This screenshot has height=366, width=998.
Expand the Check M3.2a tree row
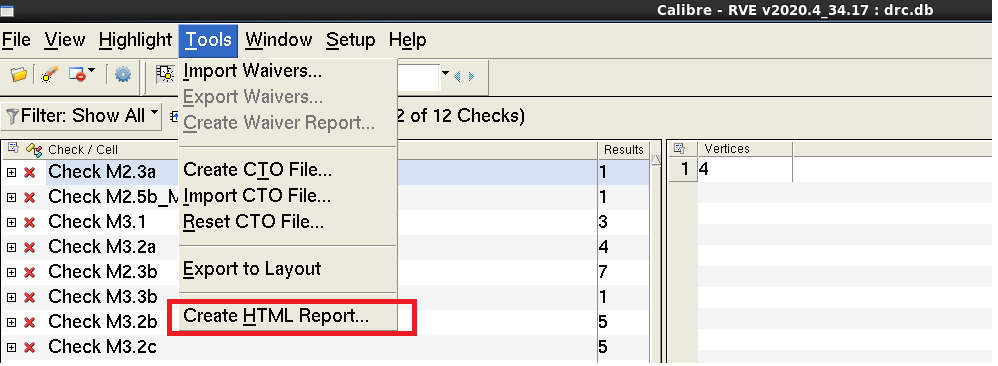[11, 248]
